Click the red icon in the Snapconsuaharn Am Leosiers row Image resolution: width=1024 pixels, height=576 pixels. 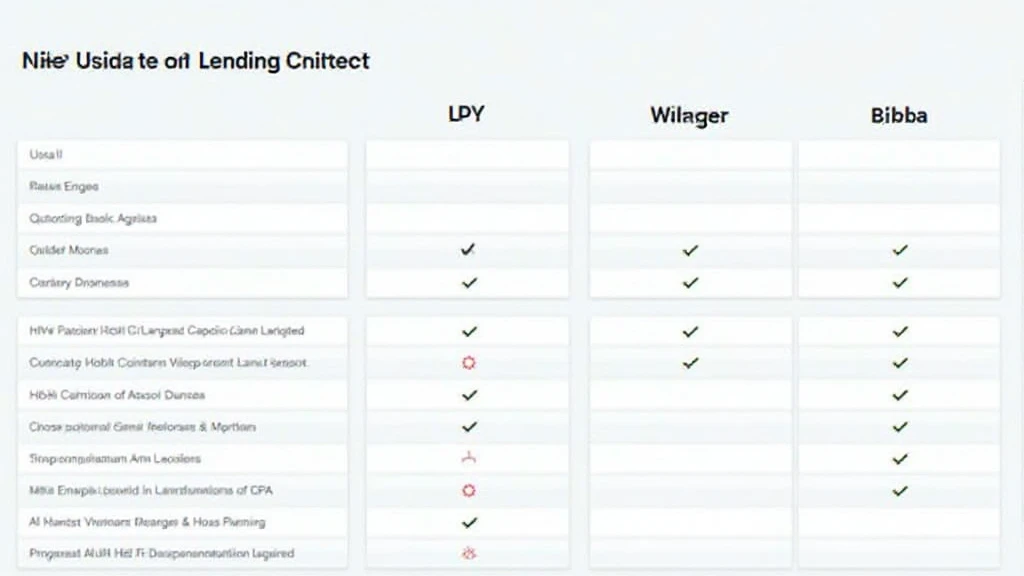click(x=468, y=459)
